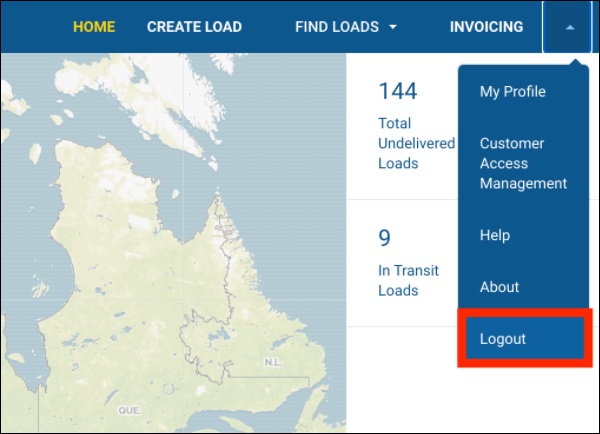Screen dimensions: 600x434
Task: Open the Create Load page
Action: (194, 27)
